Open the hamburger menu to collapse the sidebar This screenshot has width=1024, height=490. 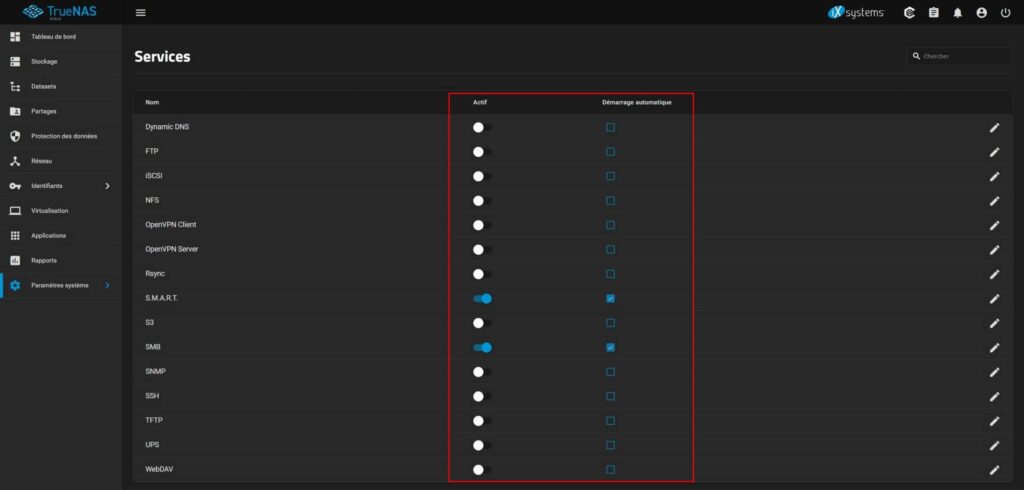pos(140,13)
